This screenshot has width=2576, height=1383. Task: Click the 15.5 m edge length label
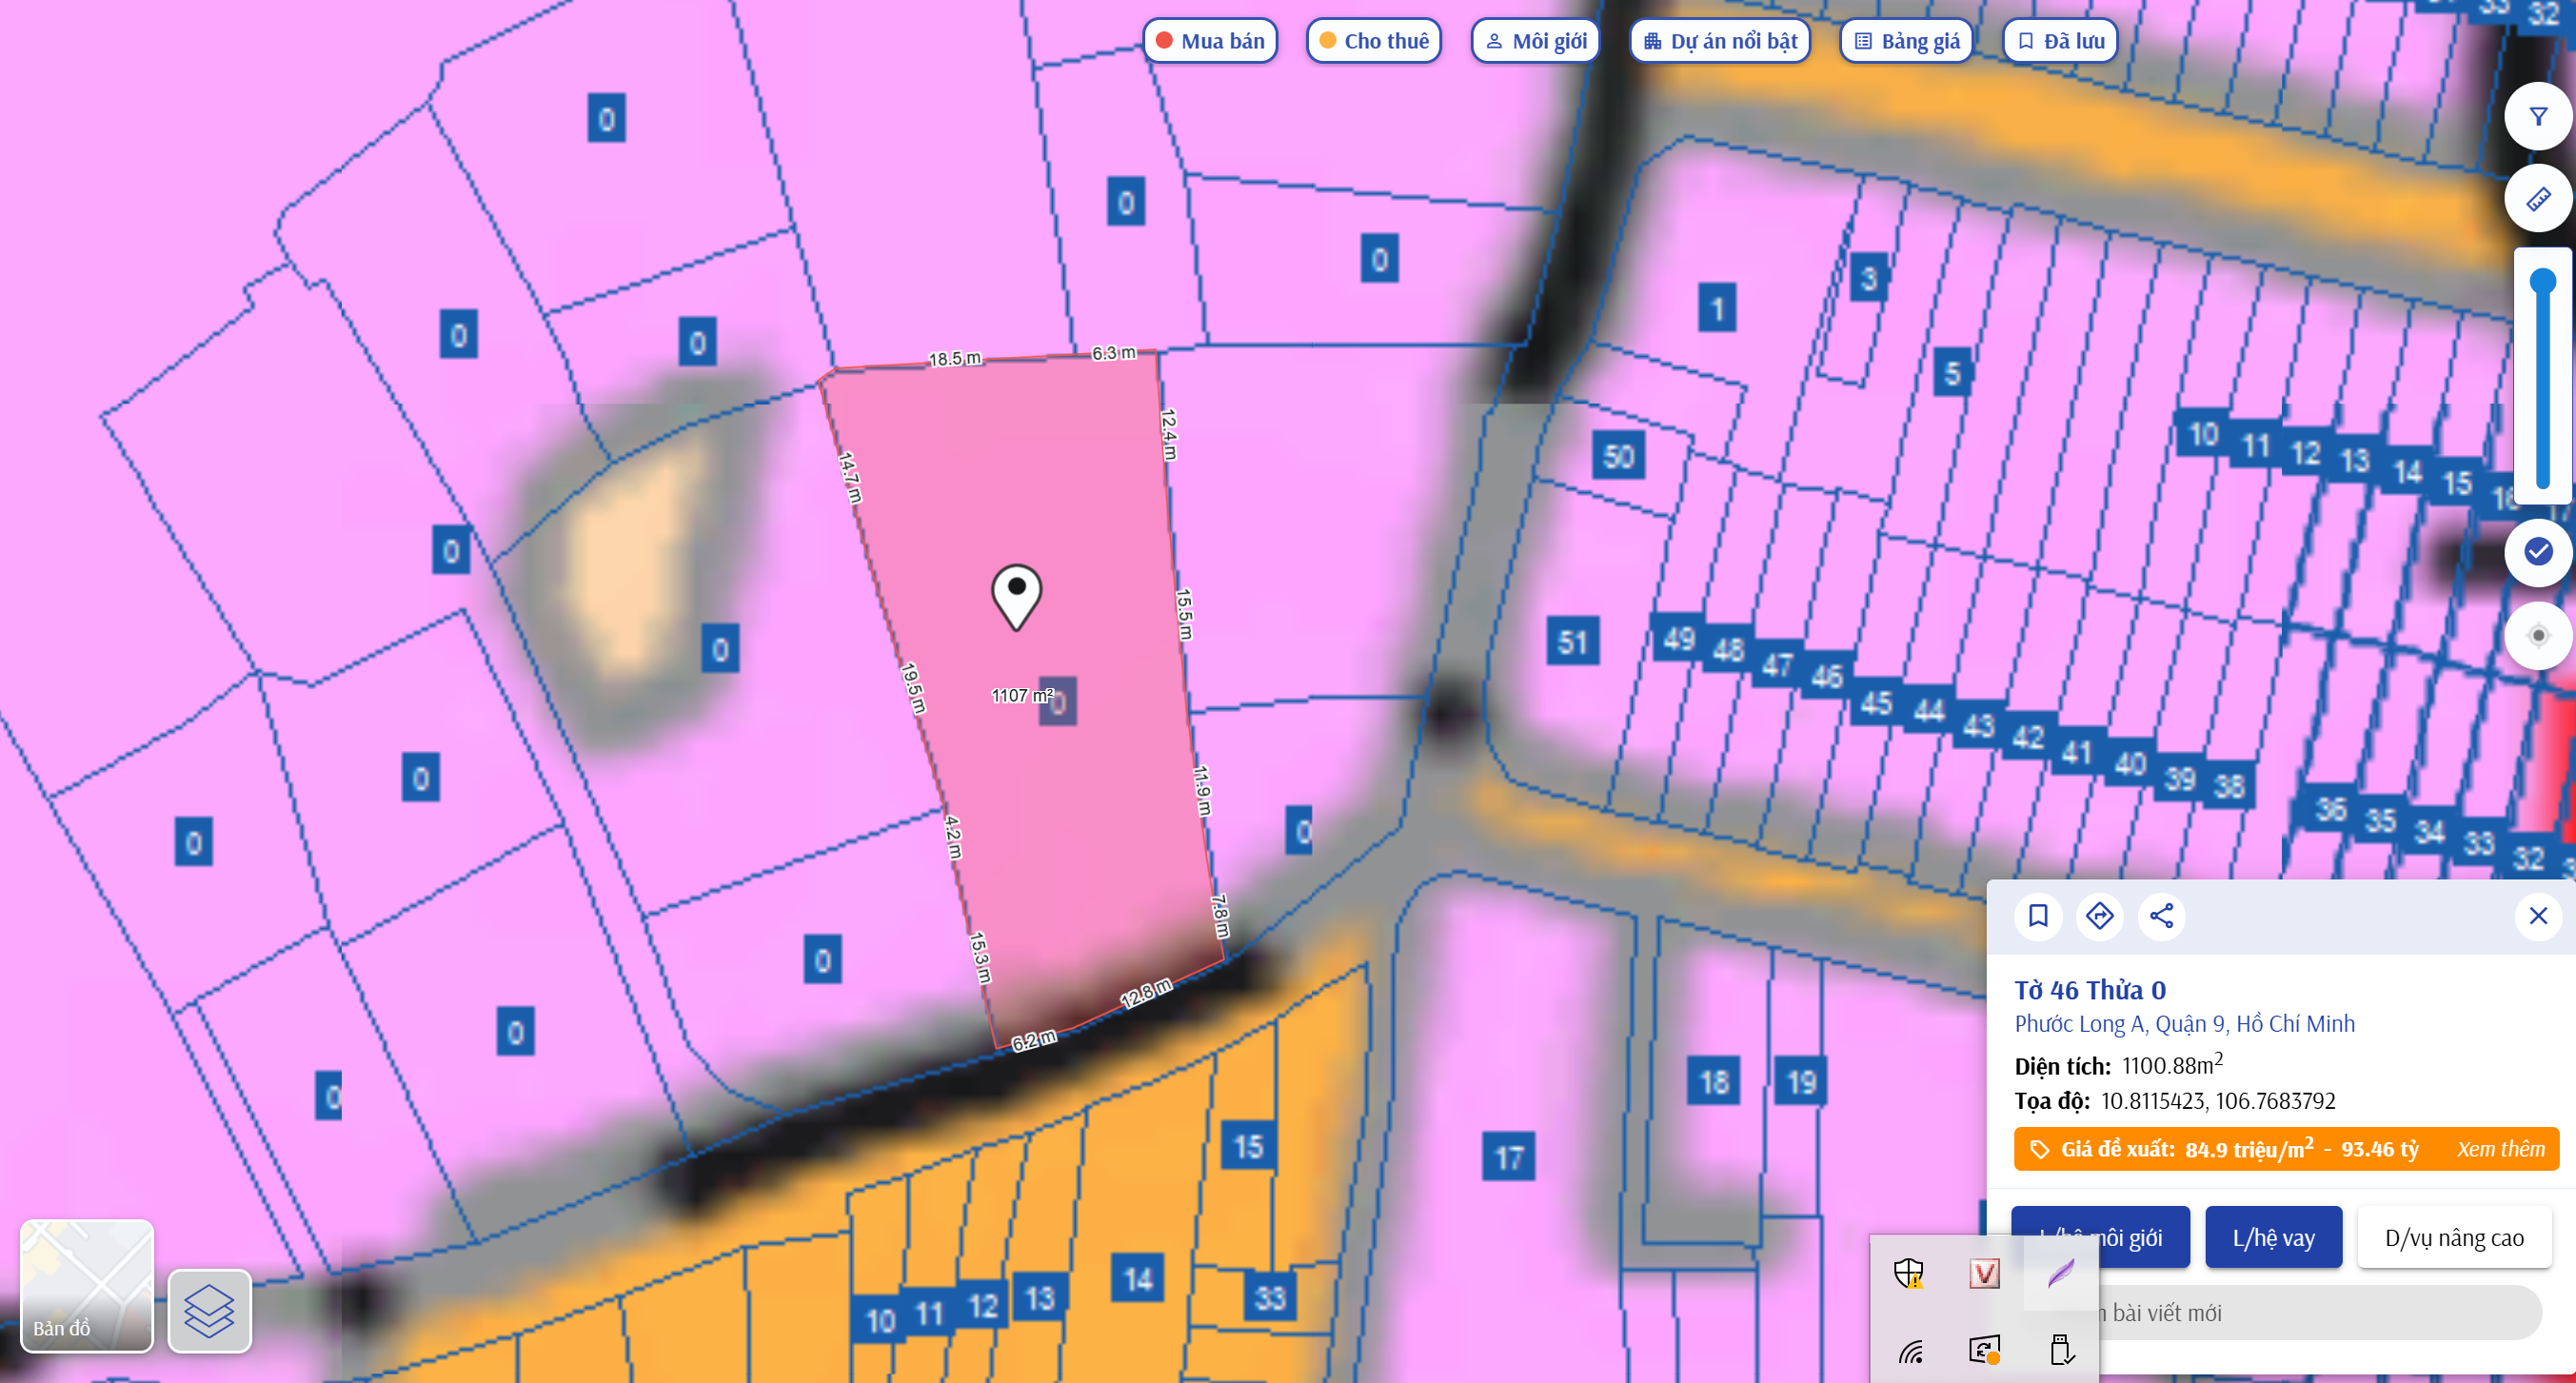tap(1184, 614)
